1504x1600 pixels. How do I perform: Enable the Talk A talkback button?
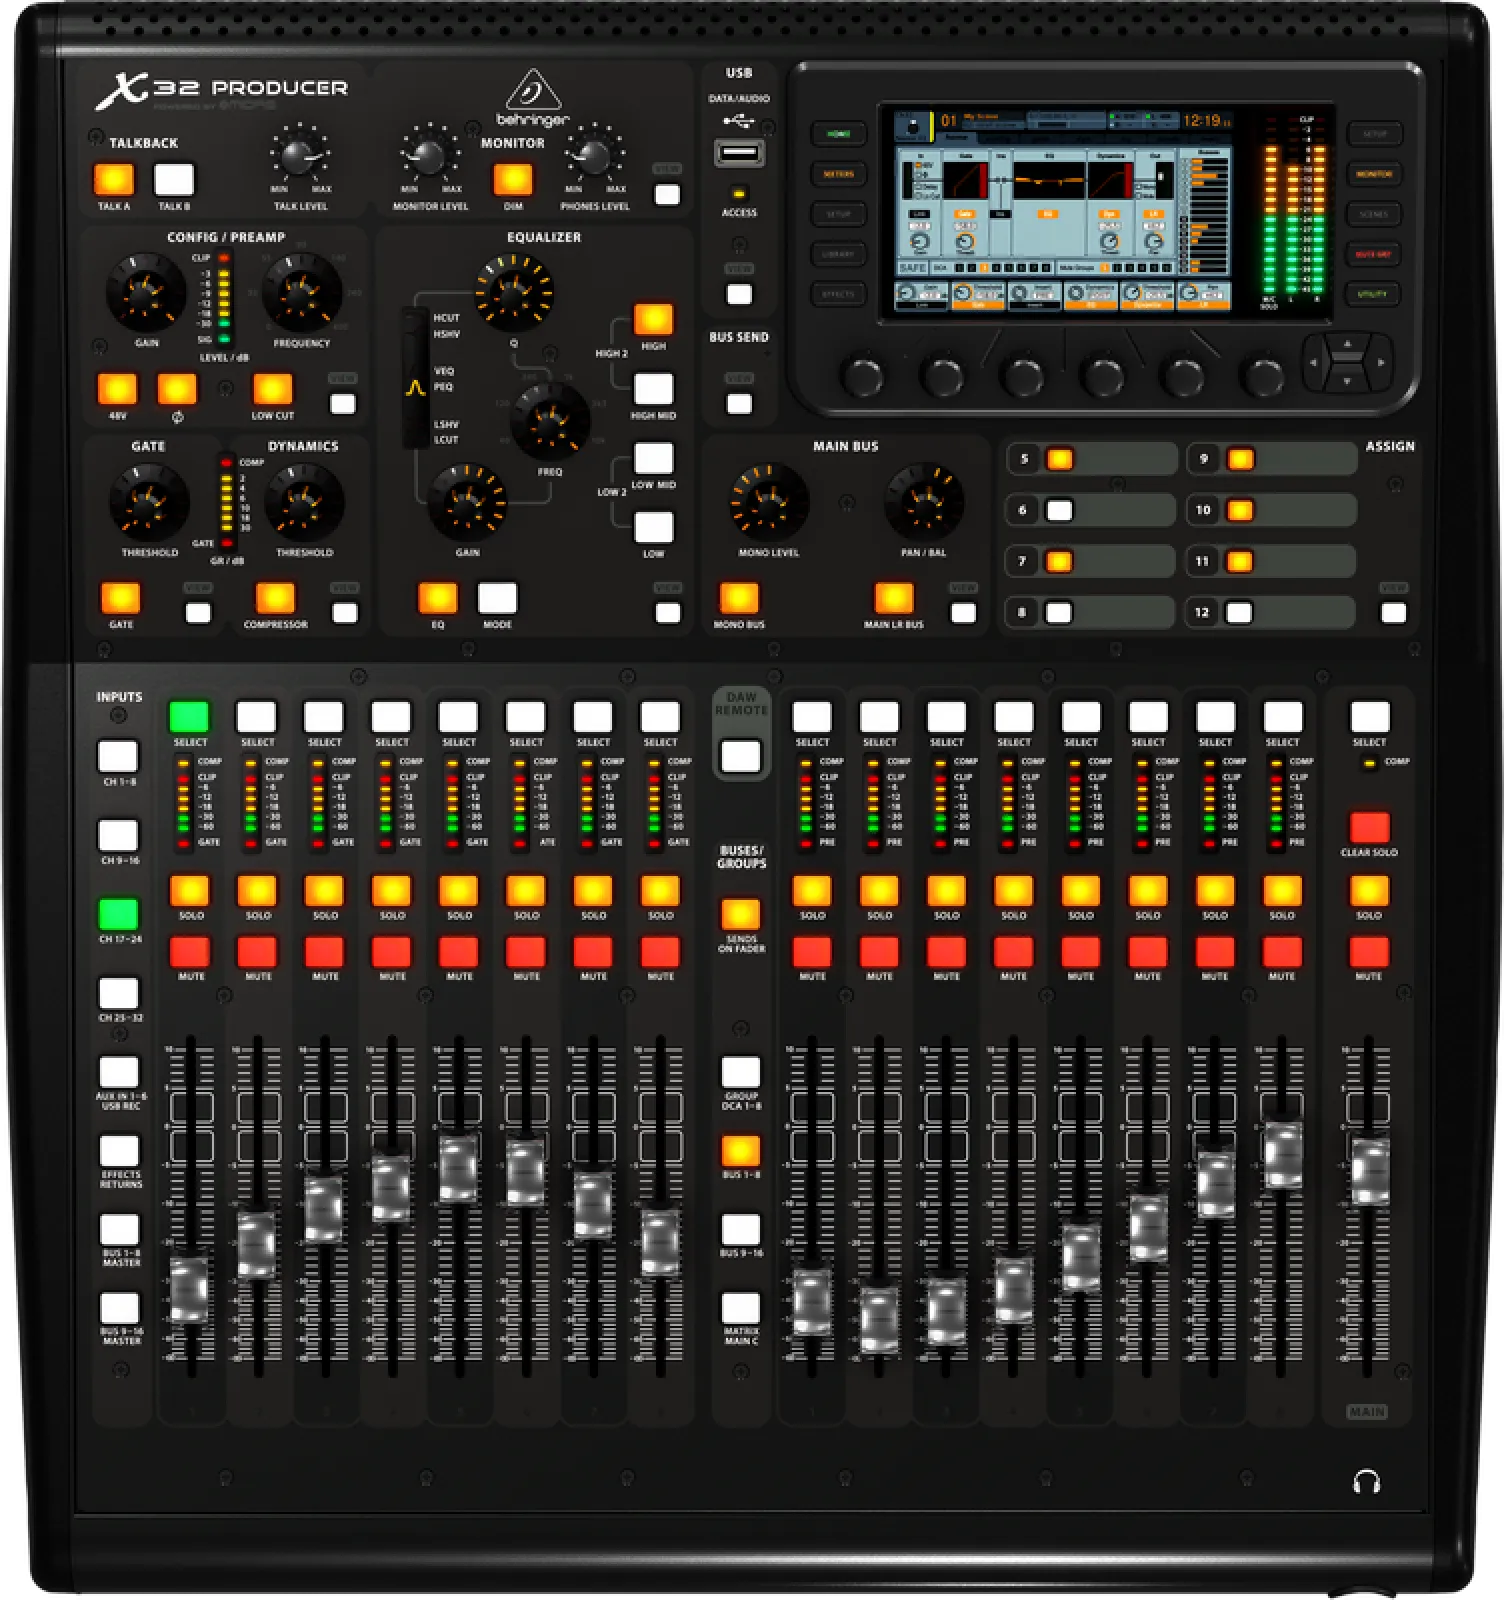click(113, 180)
